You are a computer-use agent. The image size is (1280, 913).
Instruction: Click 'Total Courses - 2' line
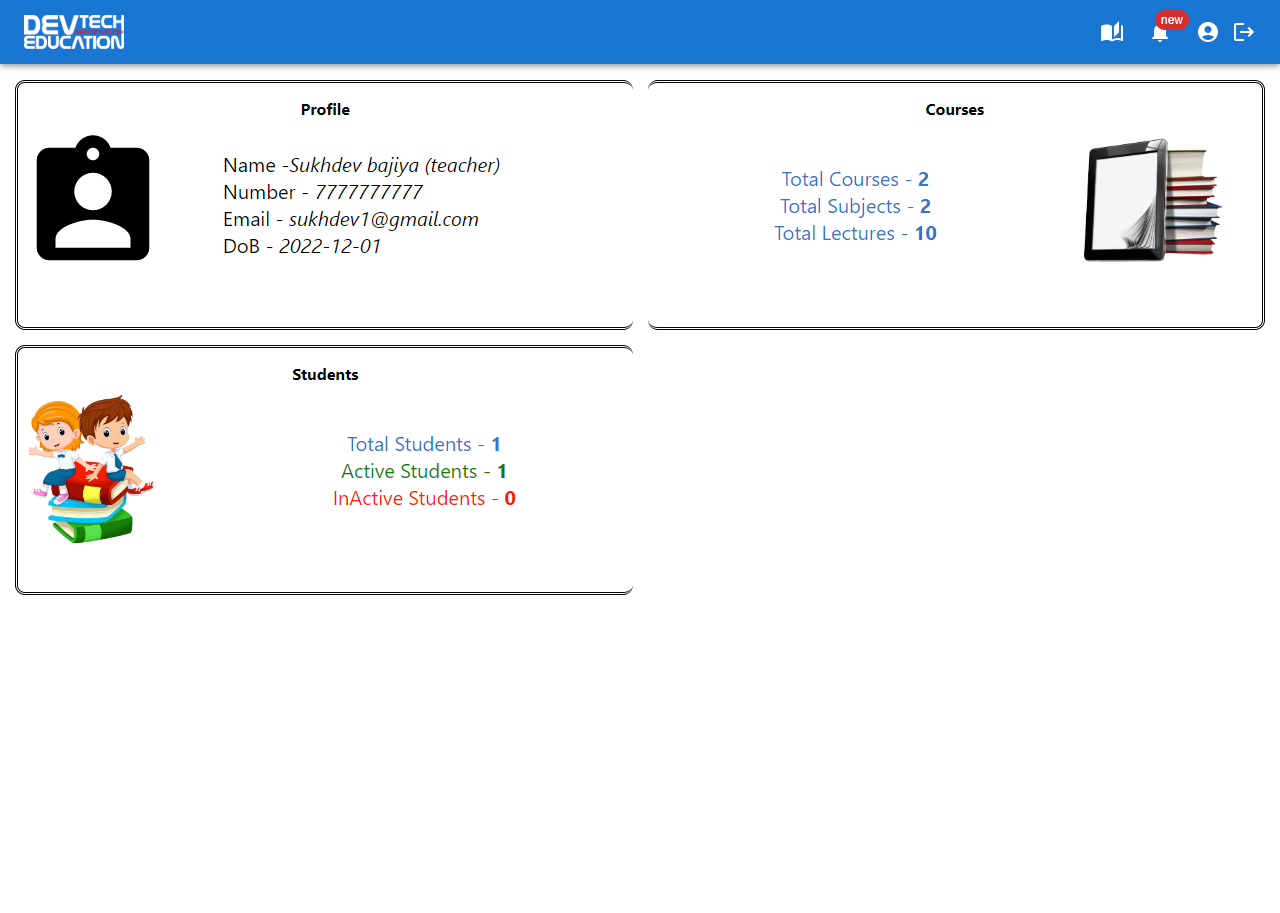[x=855, y=179]
